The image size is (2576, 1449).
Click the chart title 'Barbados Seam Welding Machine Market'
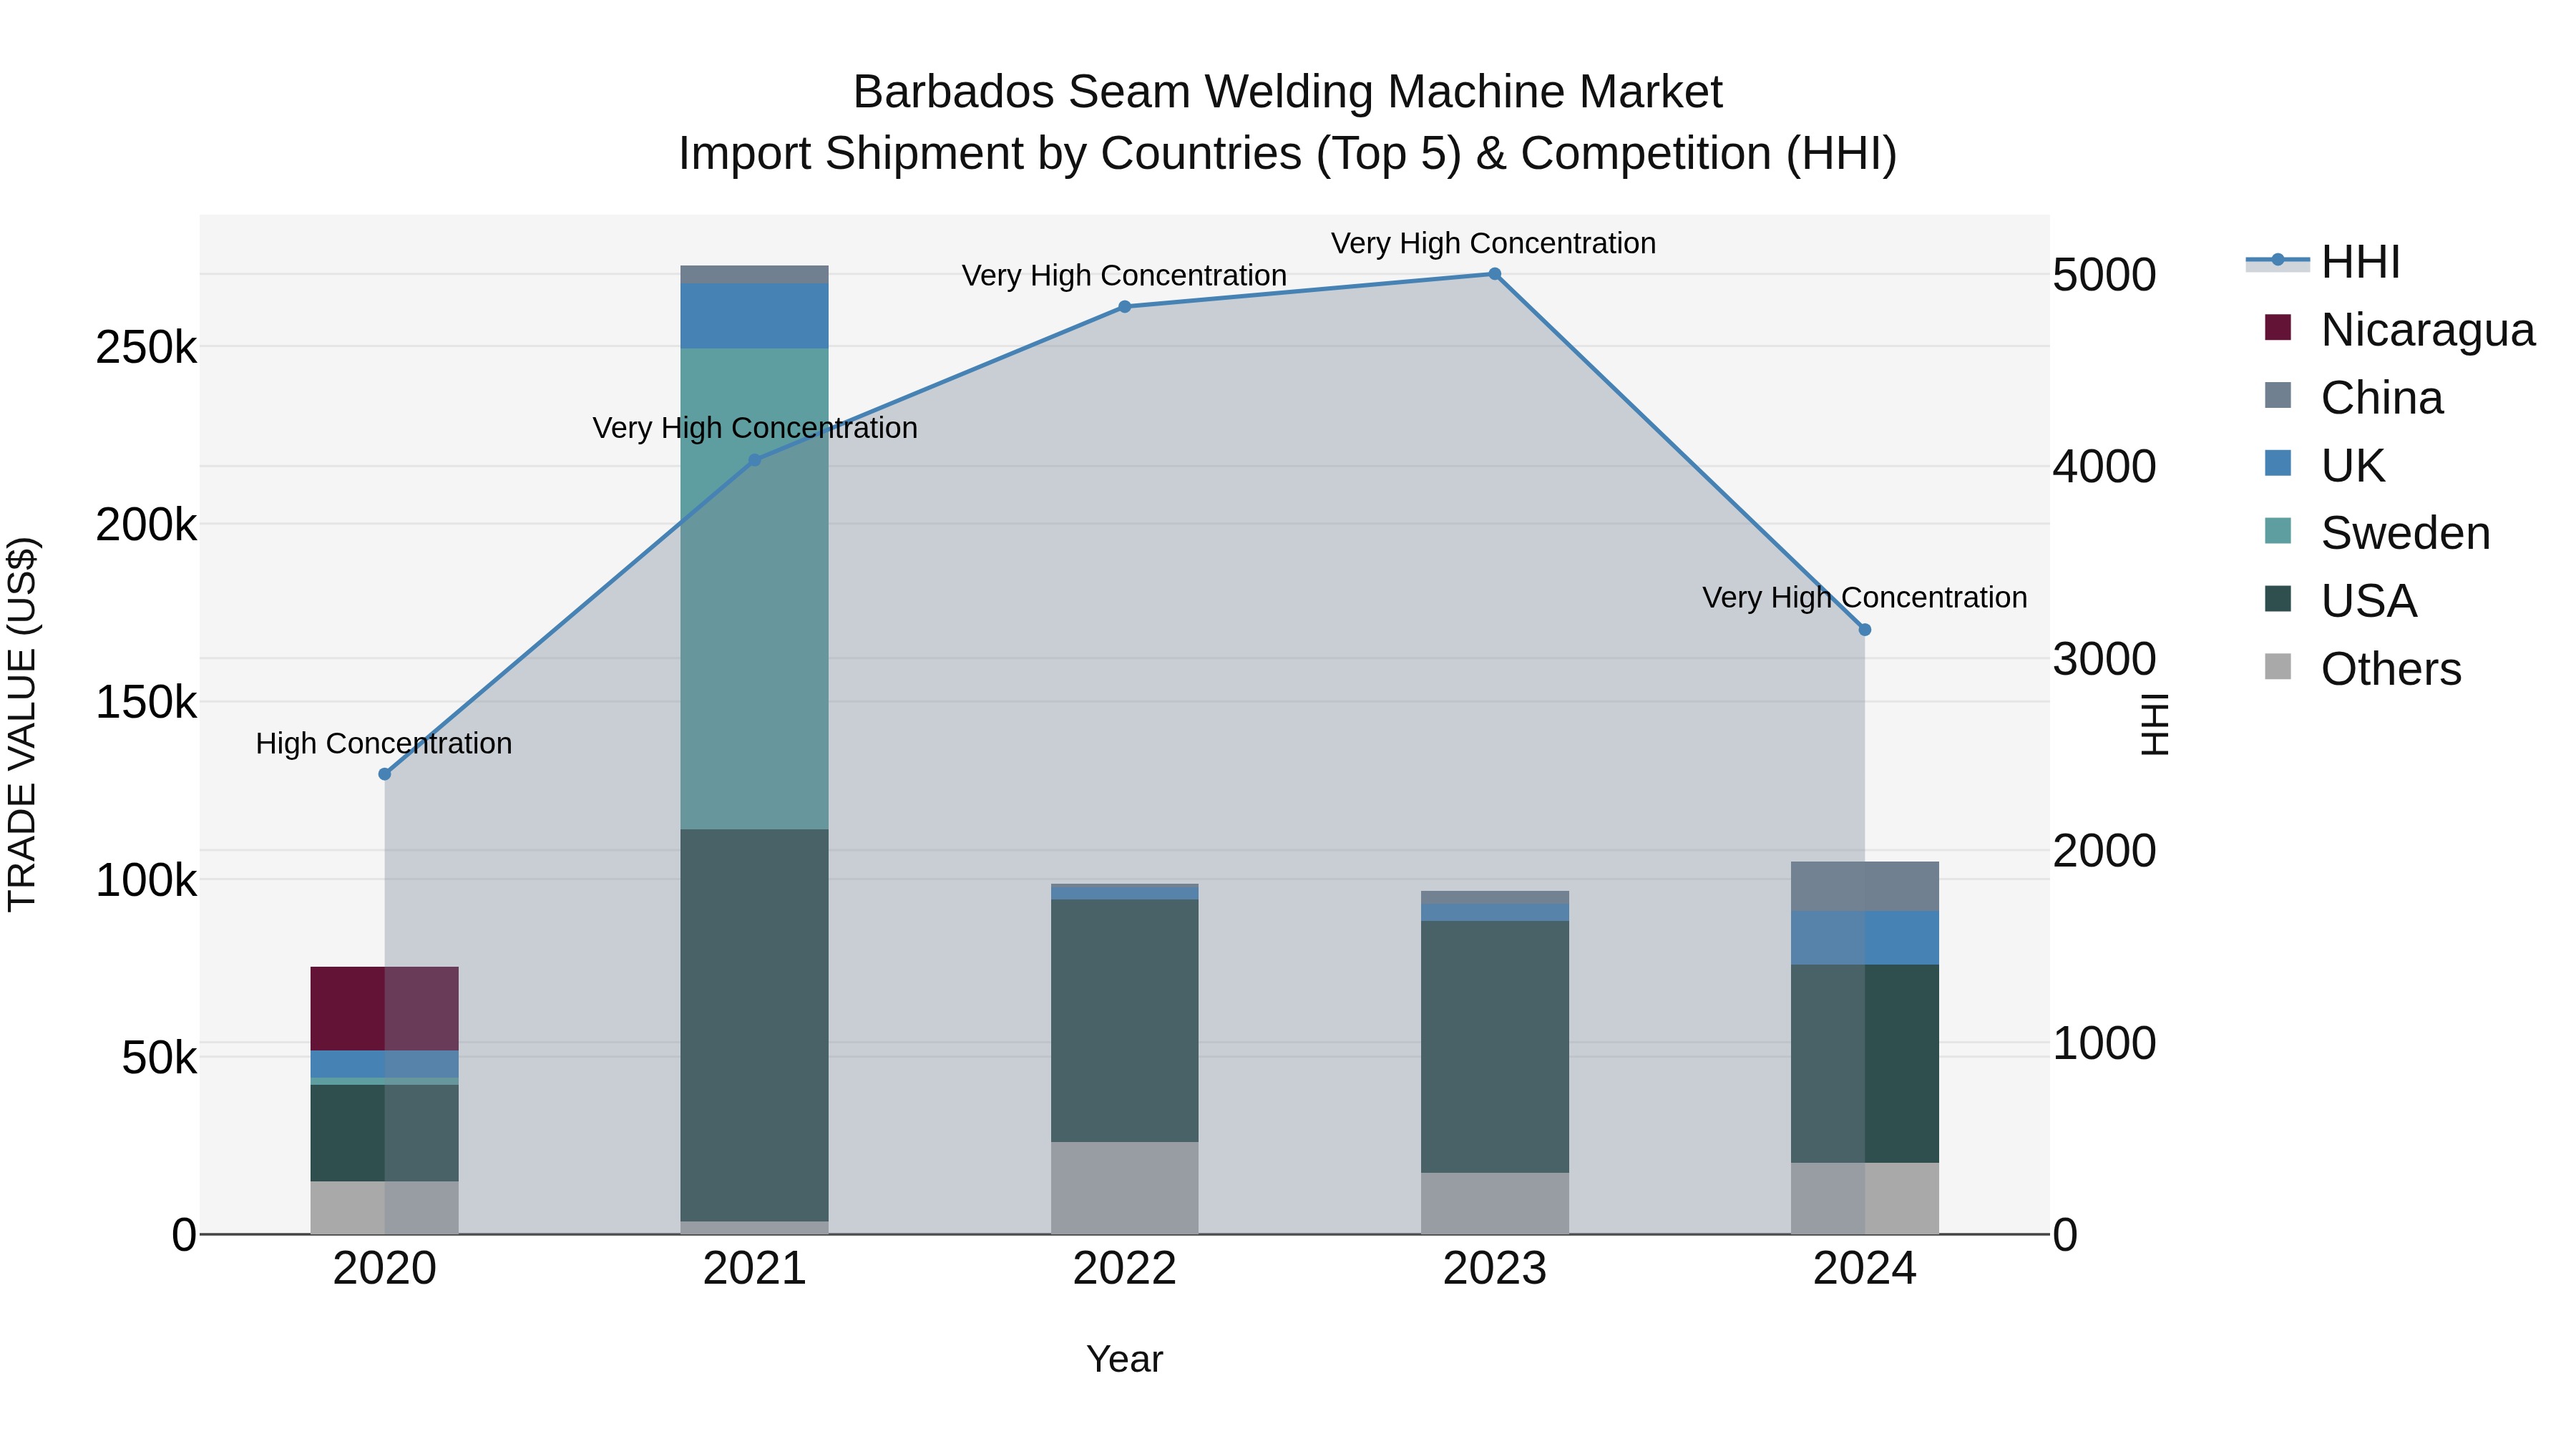1288,92
